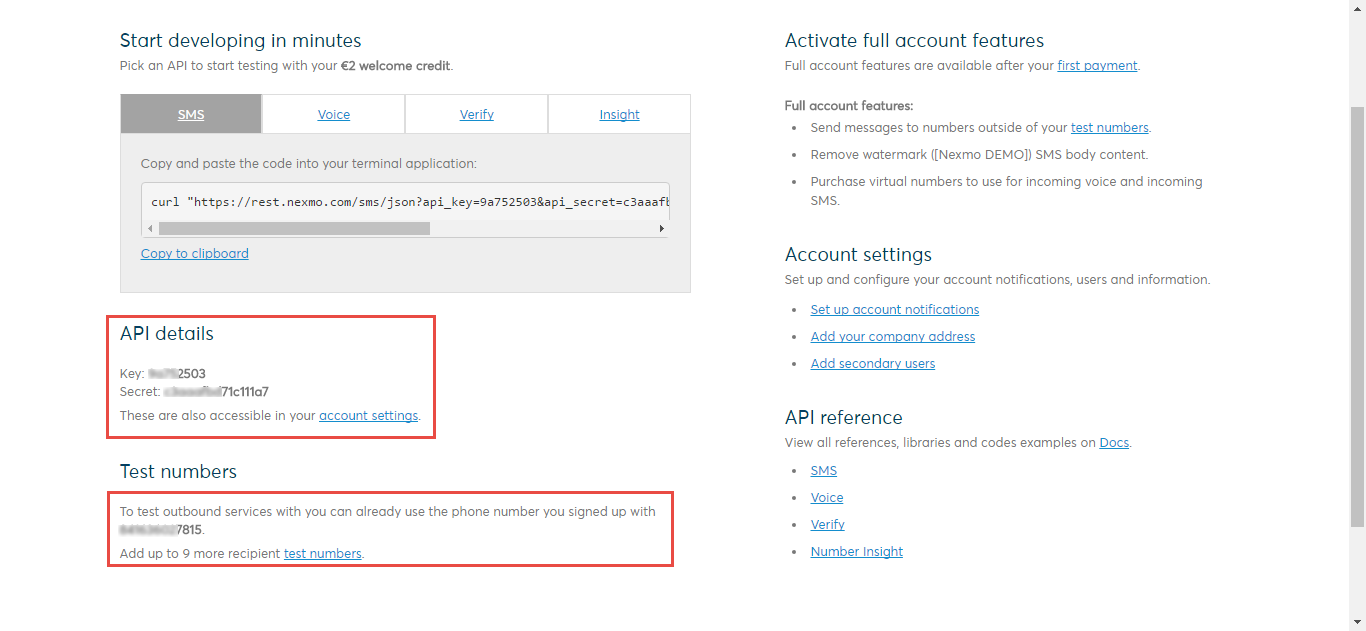The height and width of the screenshot is (631, 1366).
Task: Open test numbers link under Test numbers
Action: 322,553
